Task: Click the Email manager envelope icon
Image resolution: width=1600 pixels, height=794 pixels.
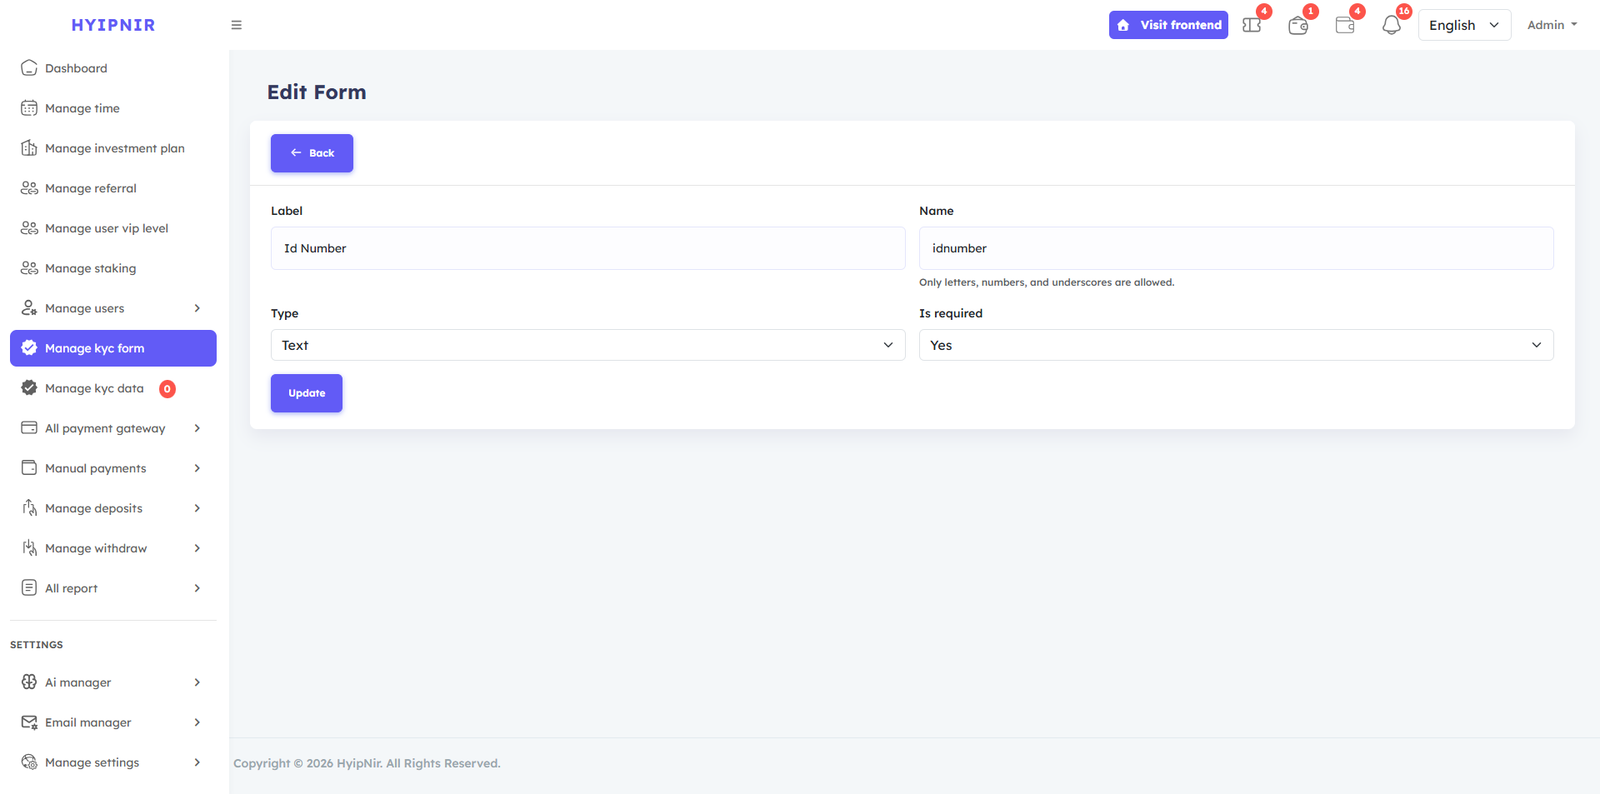Action: pos(29,722)
